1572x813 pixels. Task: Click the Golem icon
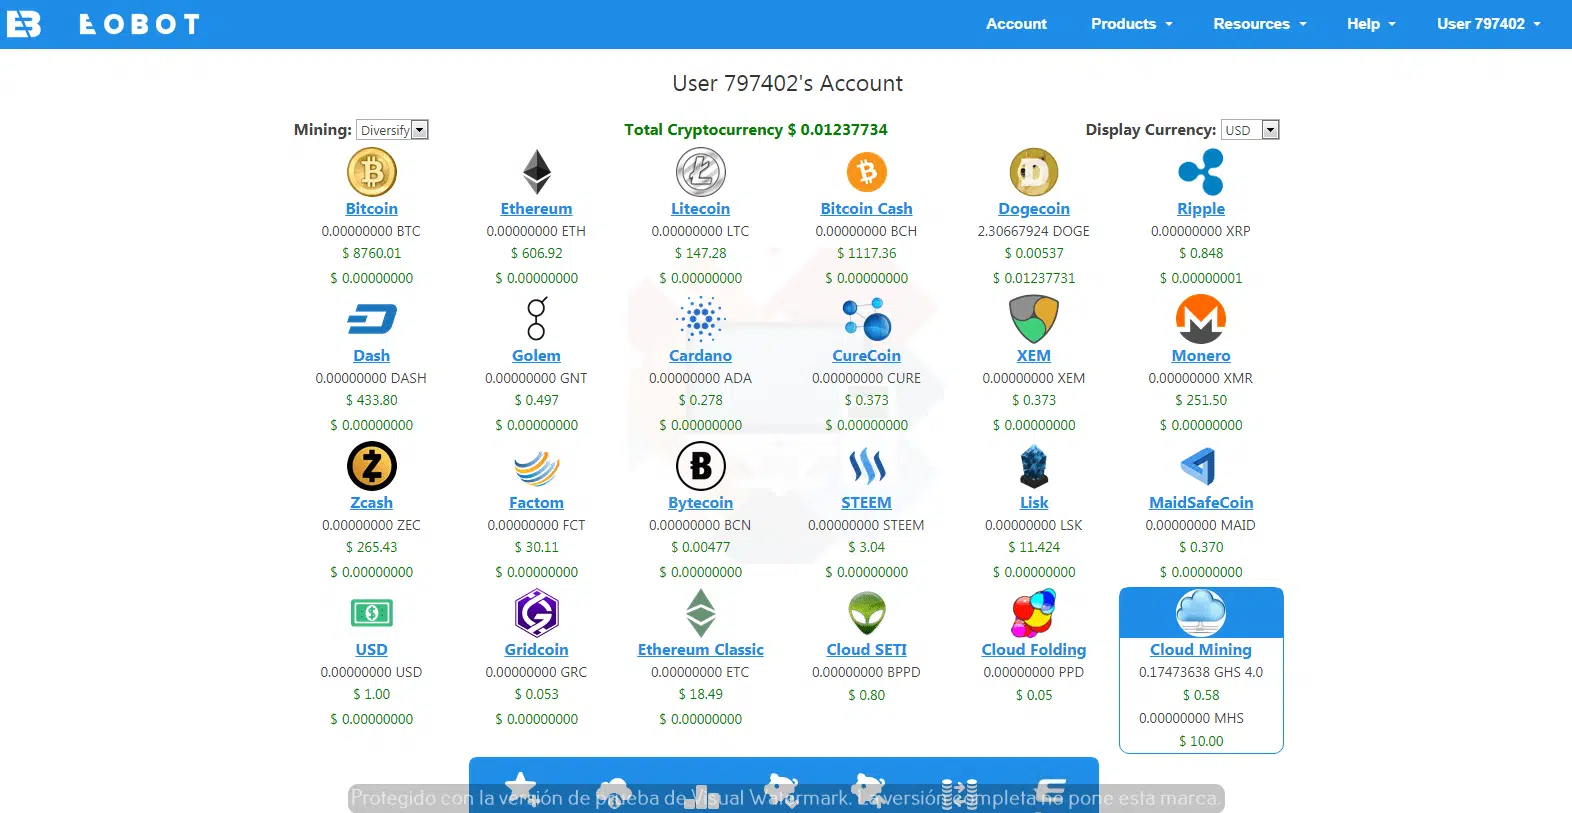tap(537, 319)
